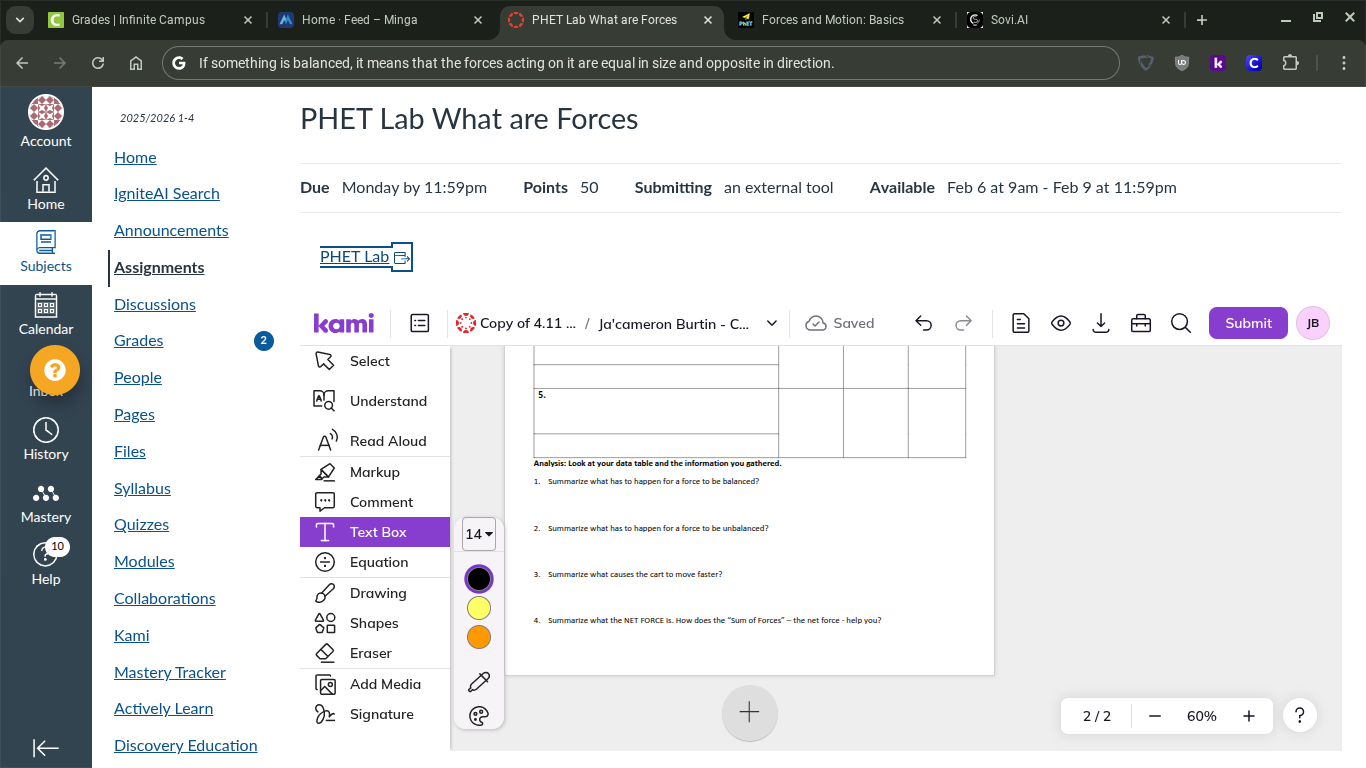
Task: Open the Sovi.AI browser tab
Action: click(x=1010, y=19)
